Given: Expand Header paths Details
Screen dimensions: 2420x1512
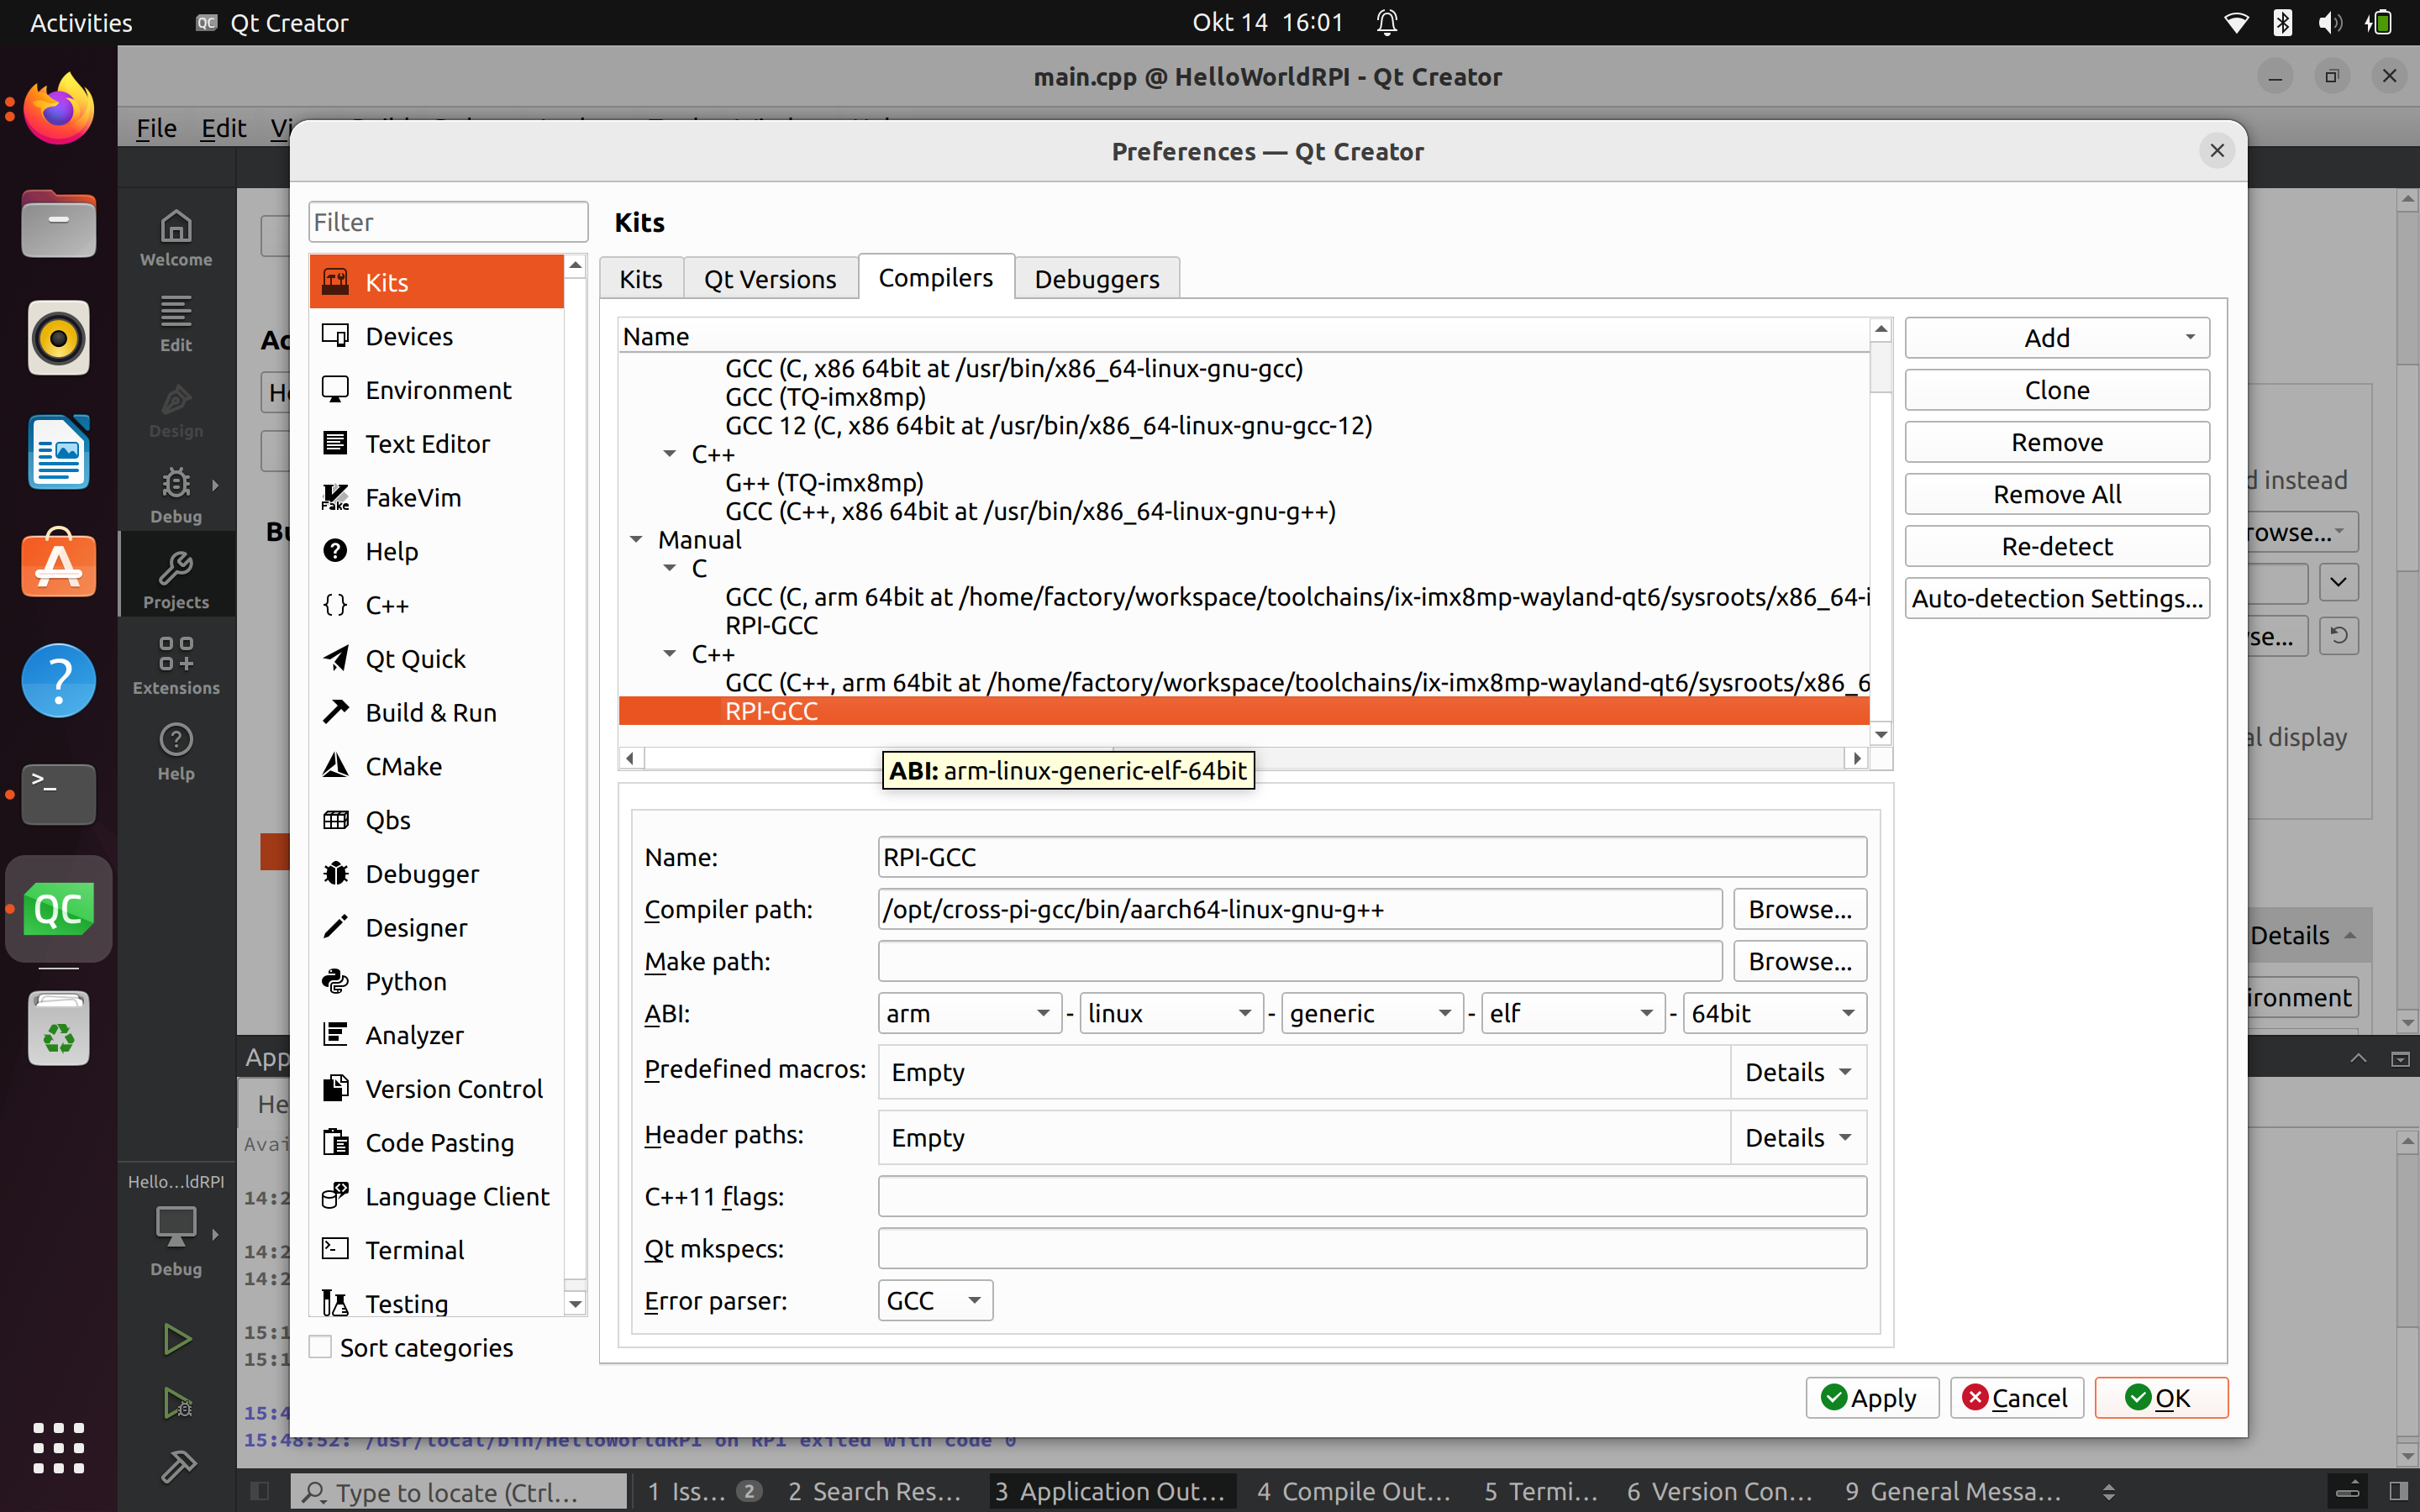Looking at the screenshot, I should pos(1798,1138).
